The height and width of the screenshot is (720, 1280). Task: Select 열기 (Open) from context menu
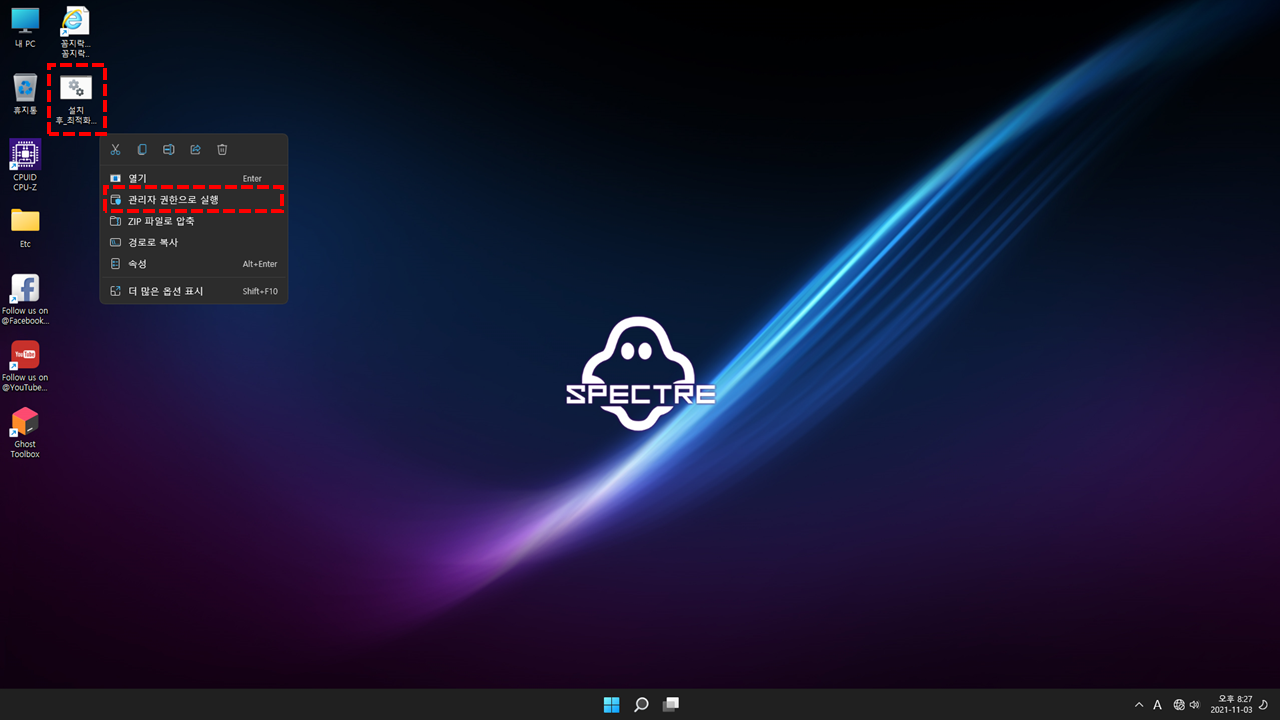194,178
